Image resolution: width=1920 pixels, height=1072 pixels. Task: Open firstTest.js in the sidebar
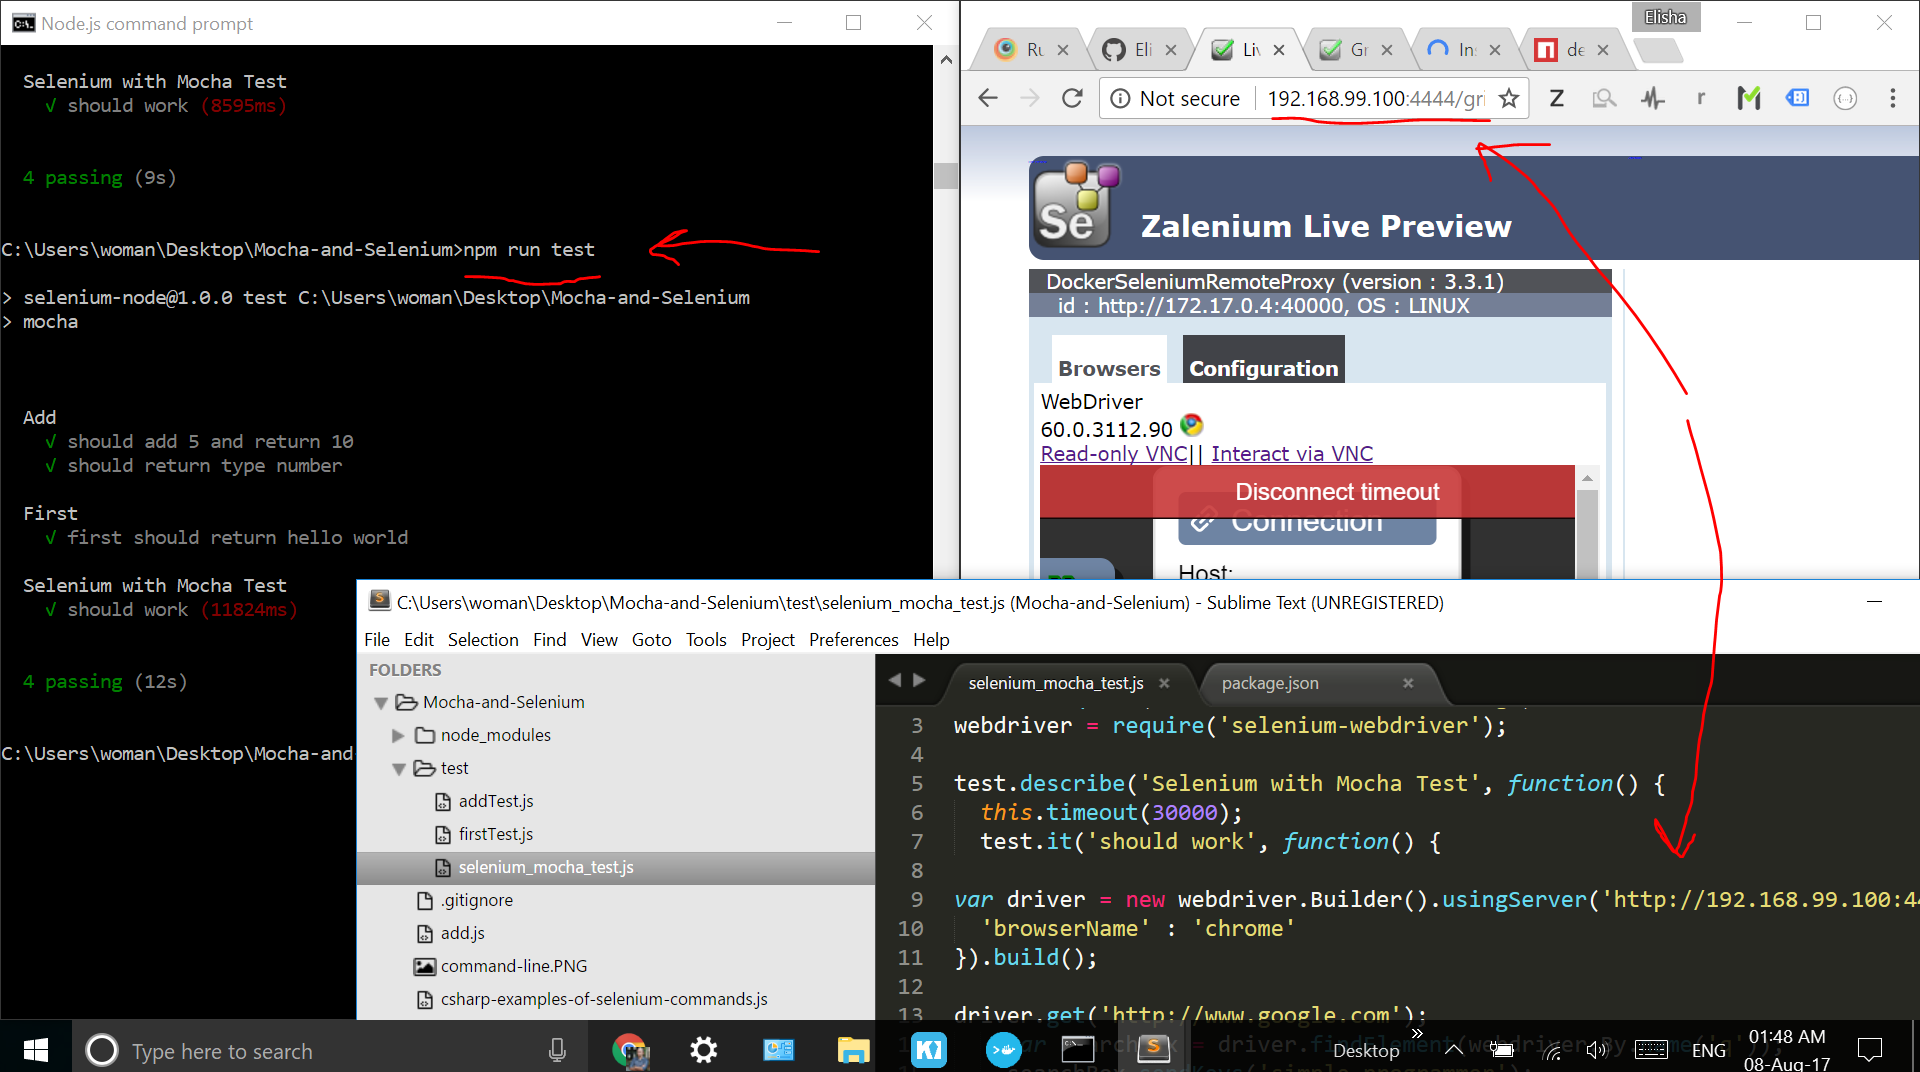pos(496,834)
